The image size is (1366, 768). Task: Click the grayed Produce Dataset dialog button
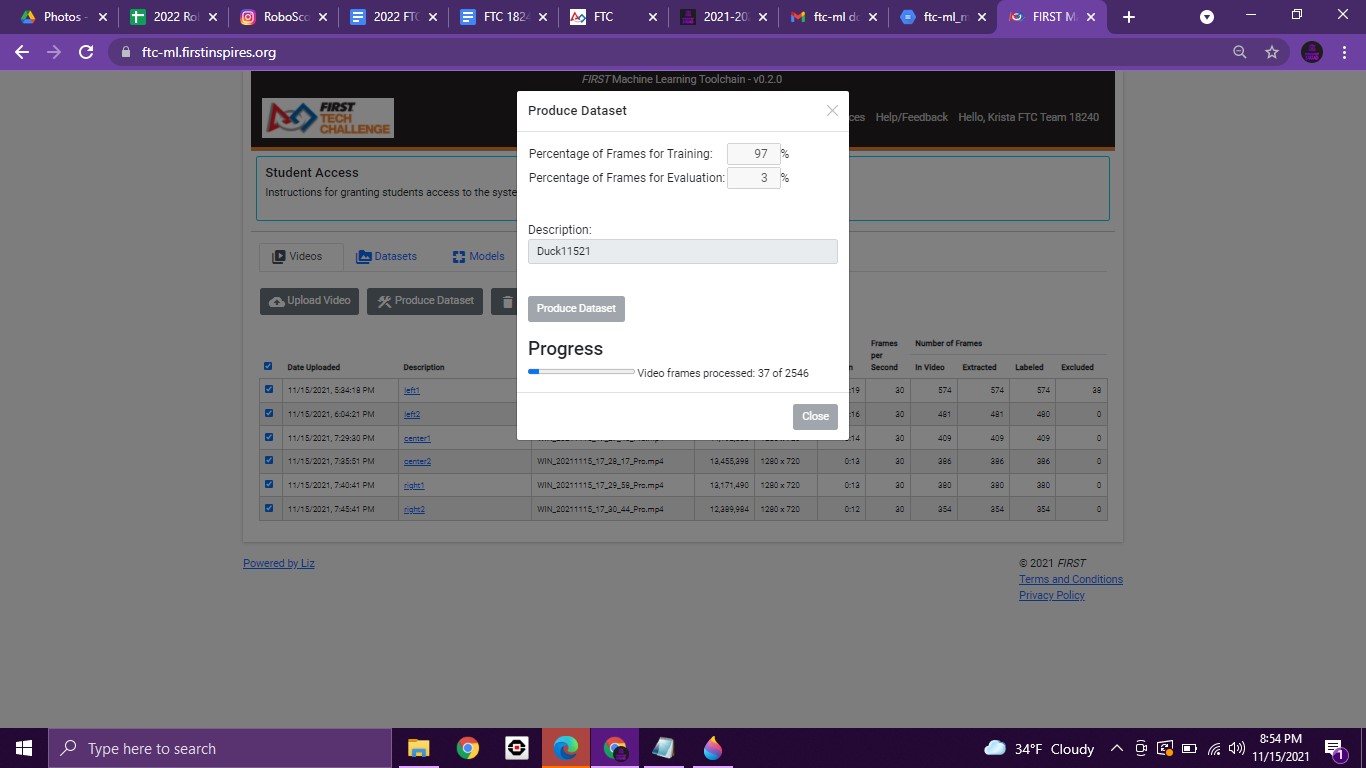pyautogui.click(x=576, y=309)
